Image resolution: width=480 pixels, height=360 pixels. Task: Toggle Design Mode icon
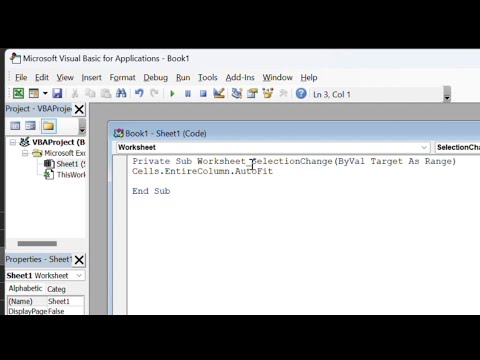pyautogui.click(x=219, y=93)
